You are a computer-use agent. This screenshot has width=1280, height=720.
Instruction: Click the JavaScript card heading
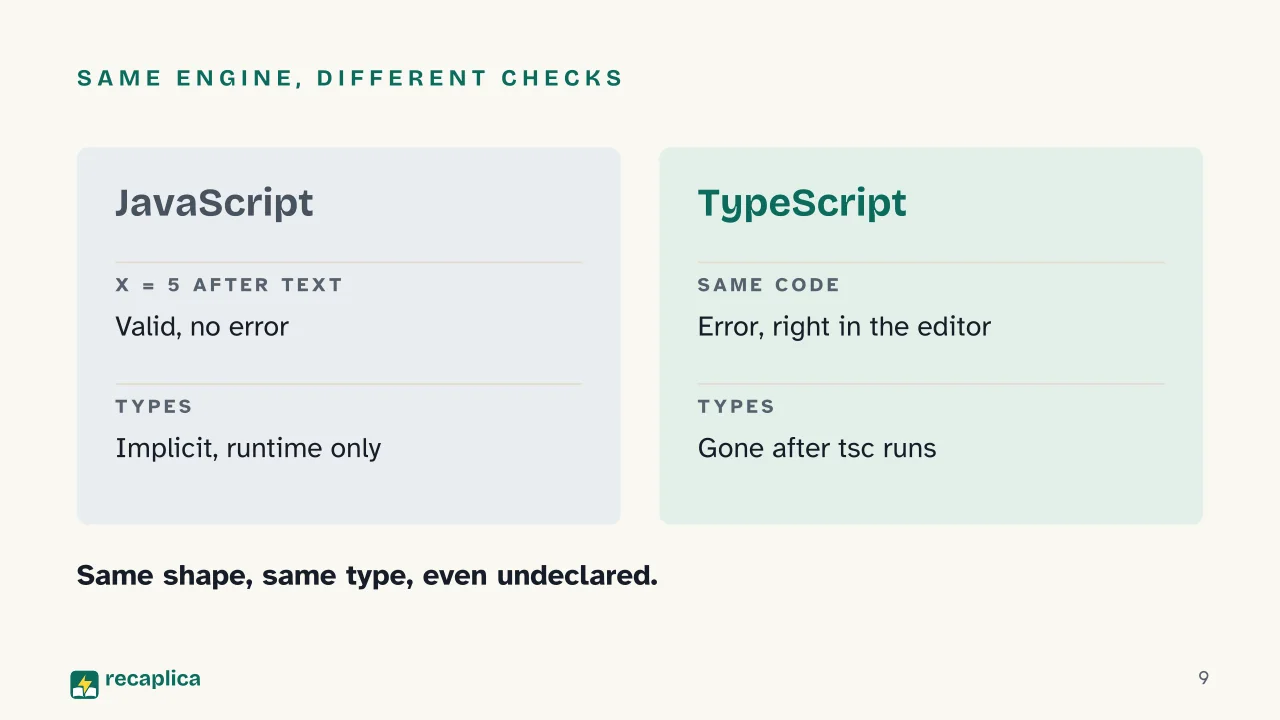[214, 203]
